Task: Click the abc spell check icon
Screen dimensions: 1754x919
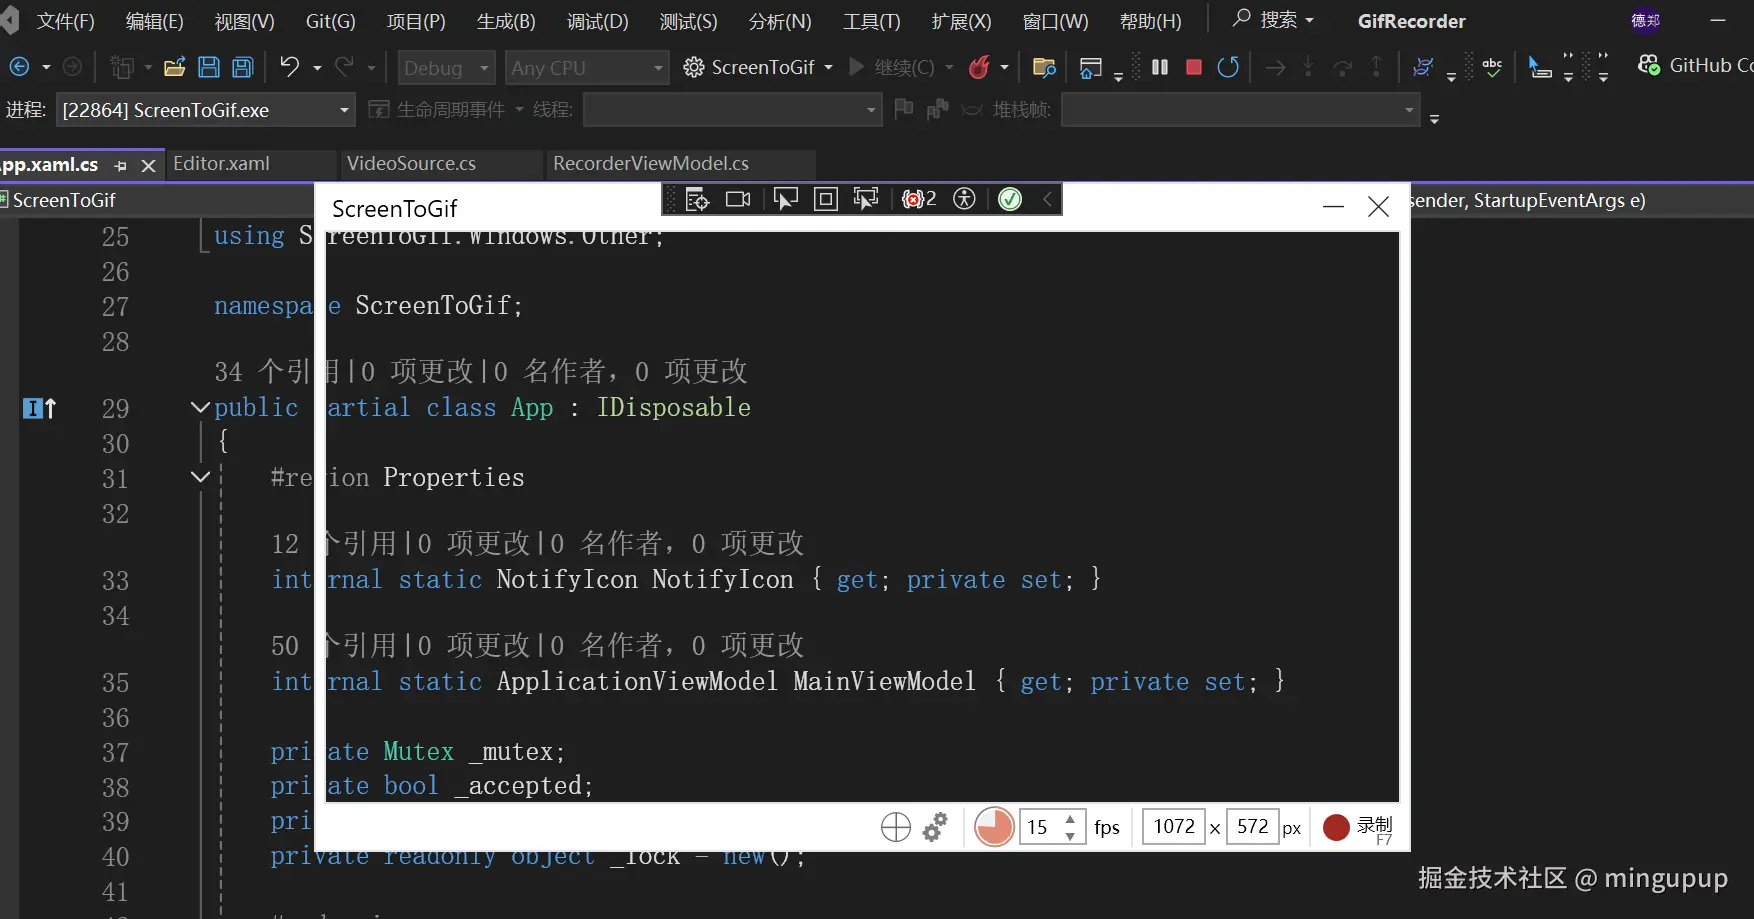Action: [1492, 67]
